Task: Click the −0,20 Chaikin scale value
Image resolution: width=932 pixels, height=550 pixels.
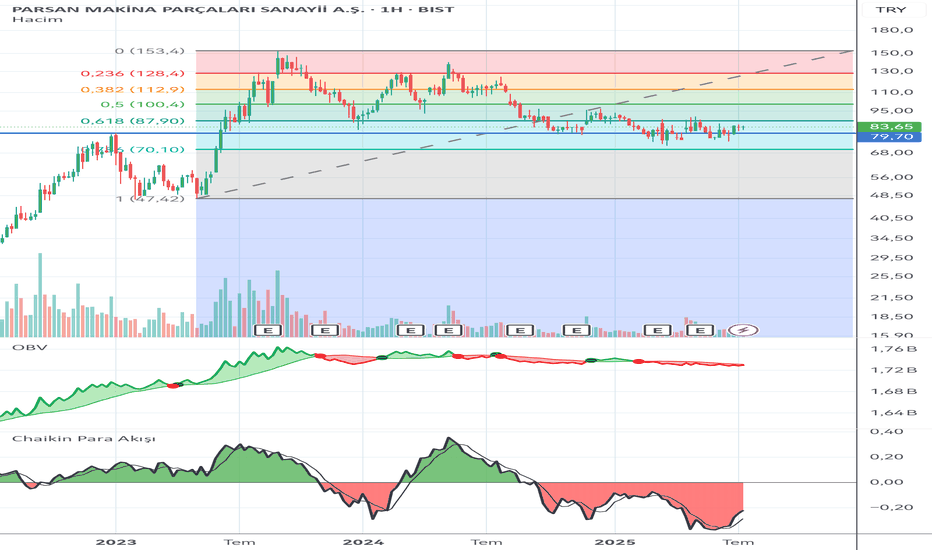Action: click(892, 507)
